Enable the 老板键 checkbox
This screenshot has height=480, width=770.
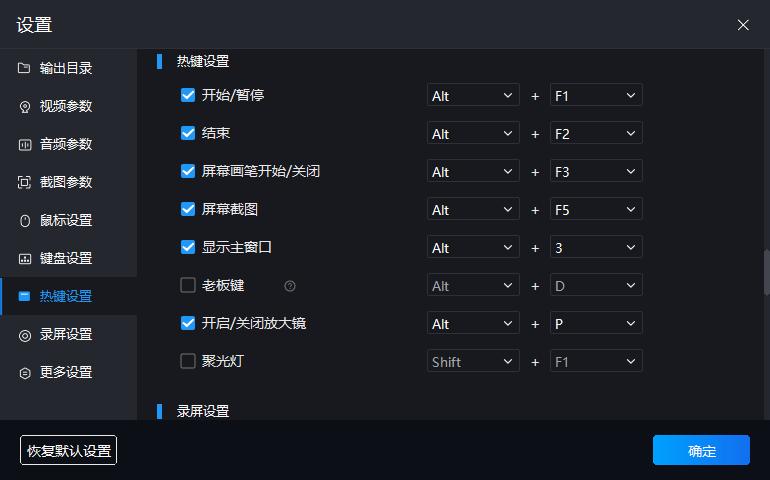pos(188,285)
